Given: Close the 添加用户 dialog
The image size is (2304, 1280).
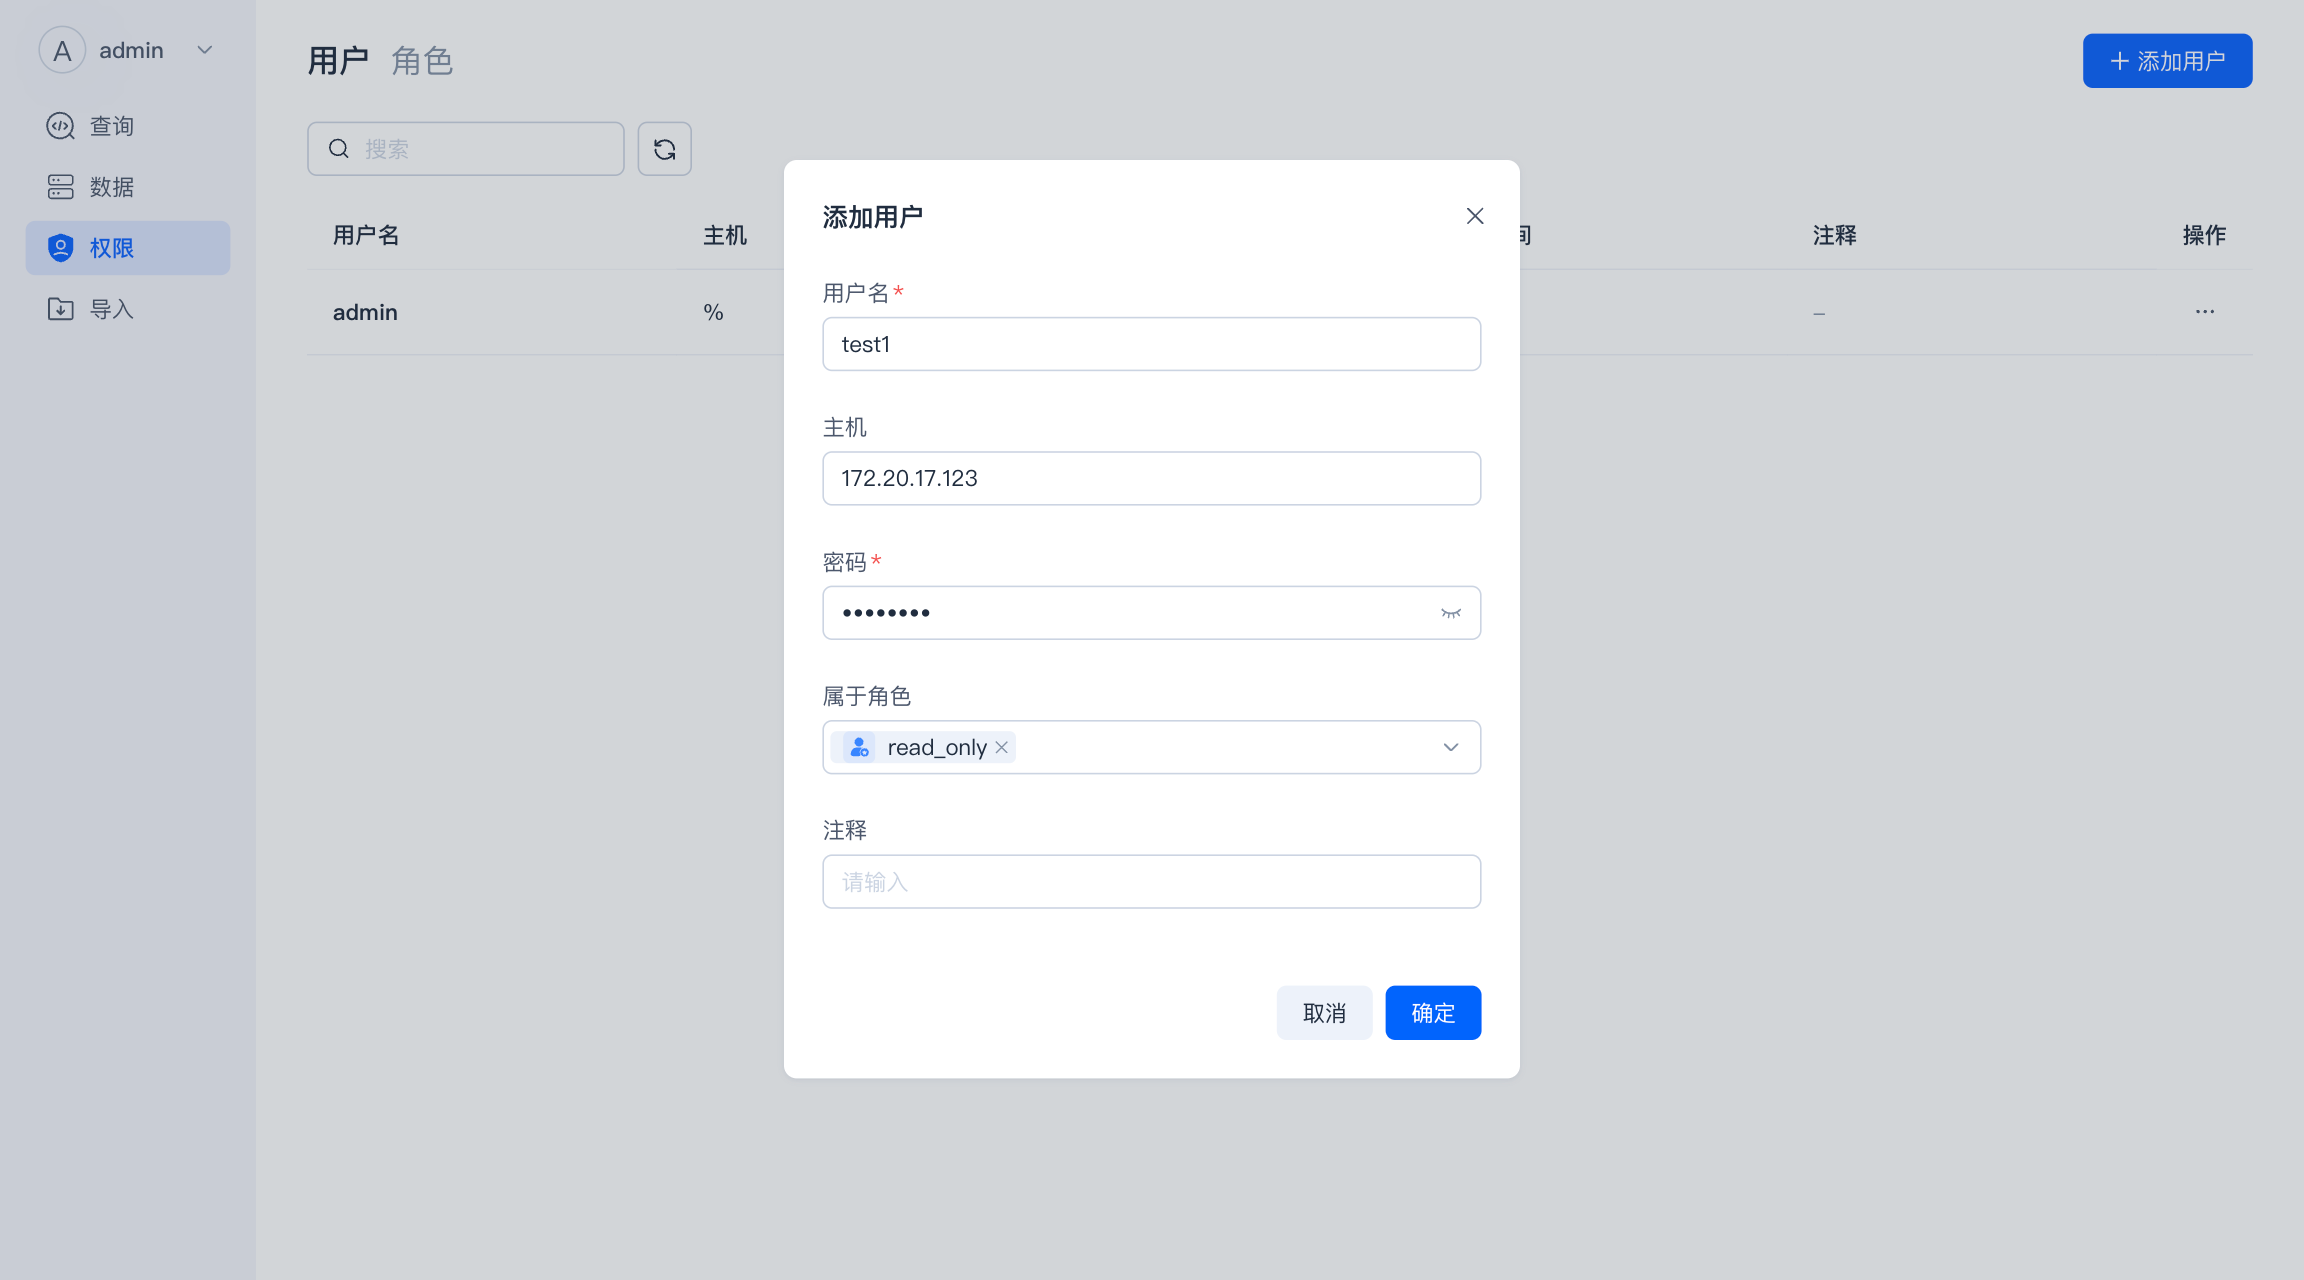Looking at the screenshot, I should point(1474,216).
